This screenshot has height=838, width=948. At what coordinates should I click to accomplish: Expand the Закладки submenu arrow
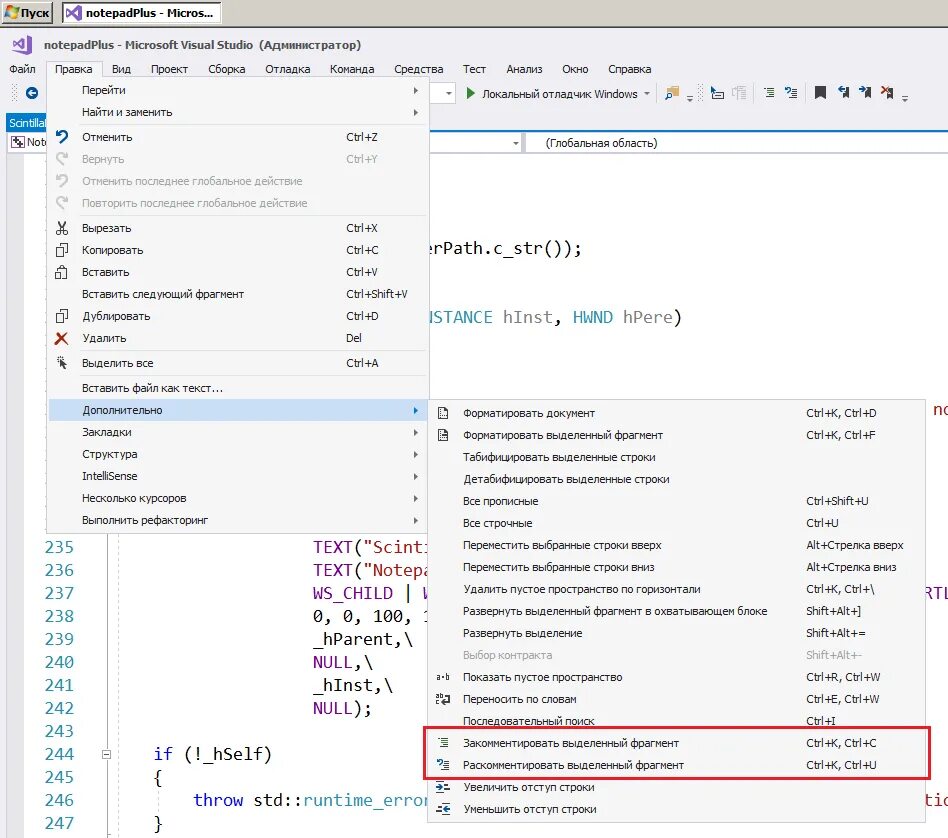[x=415, y=432]
